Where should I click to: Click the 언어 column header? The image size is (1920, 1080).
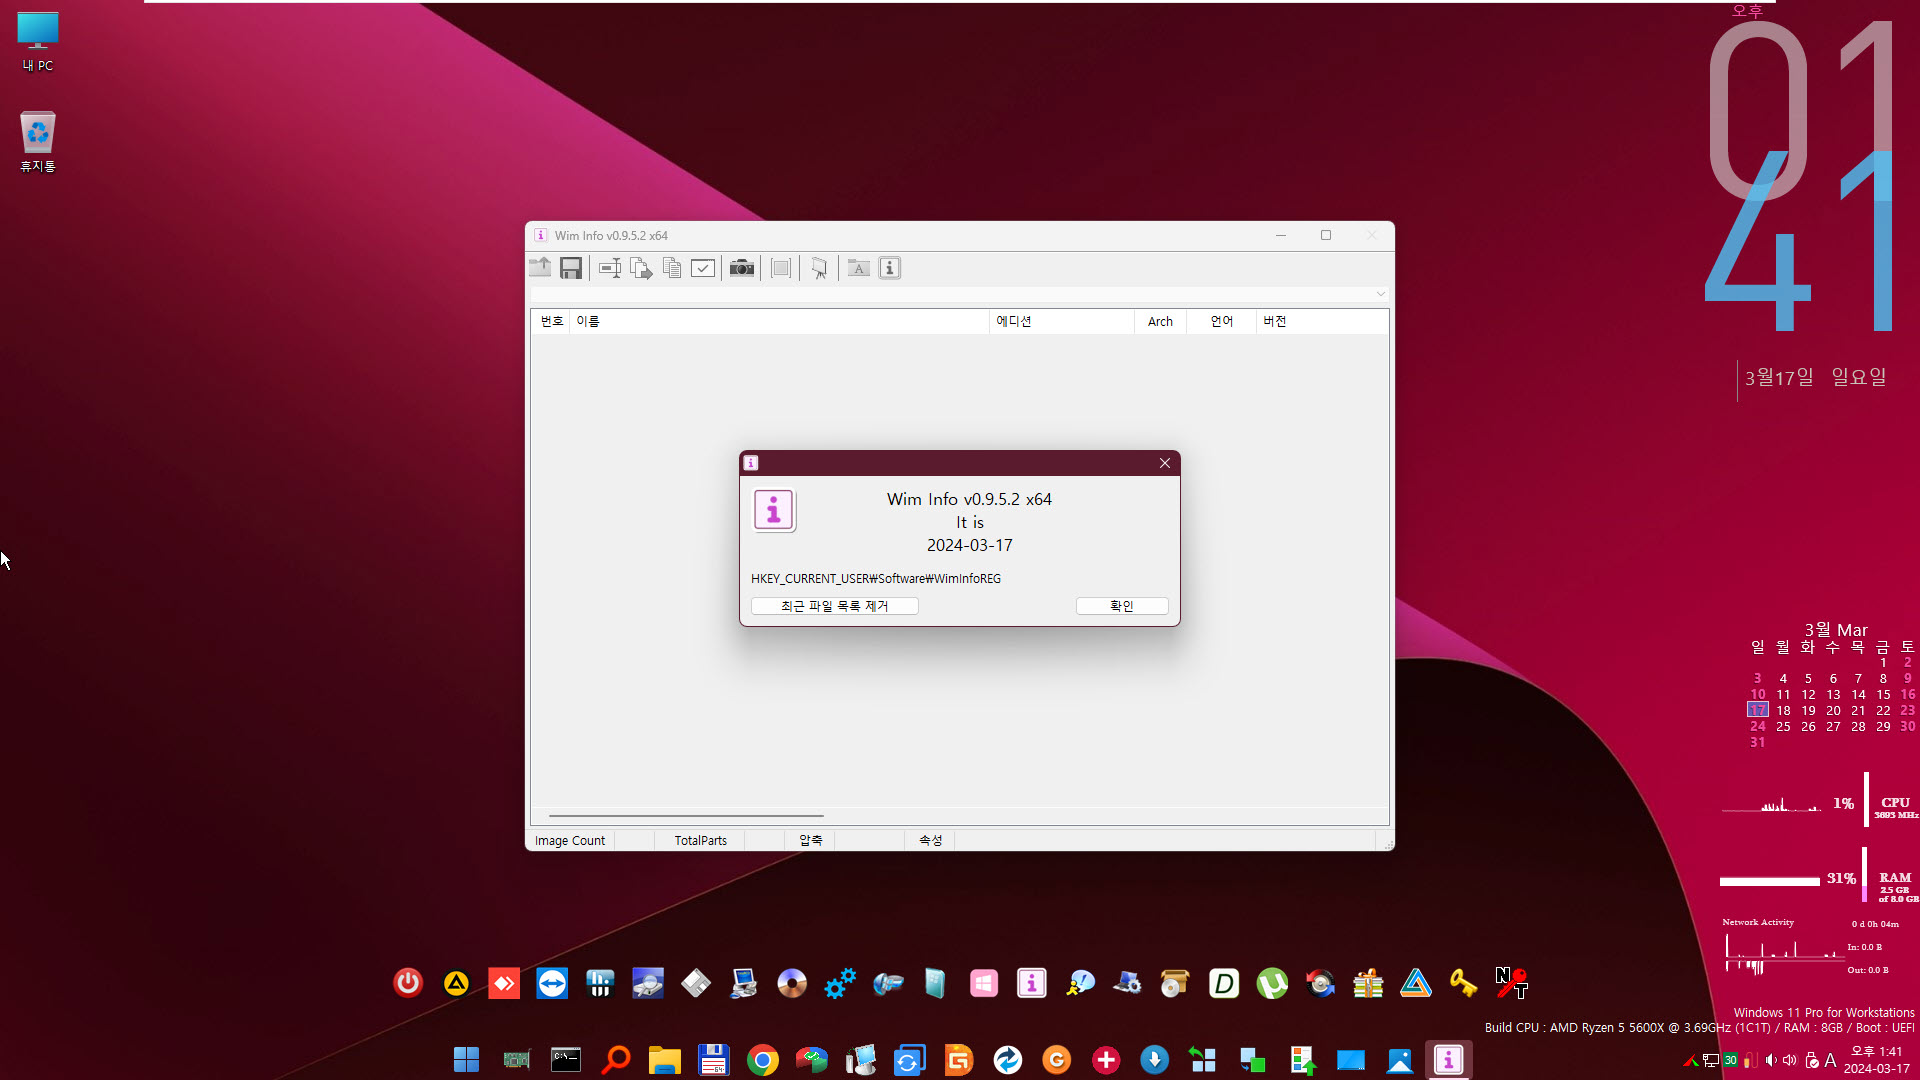point(1221,321)
